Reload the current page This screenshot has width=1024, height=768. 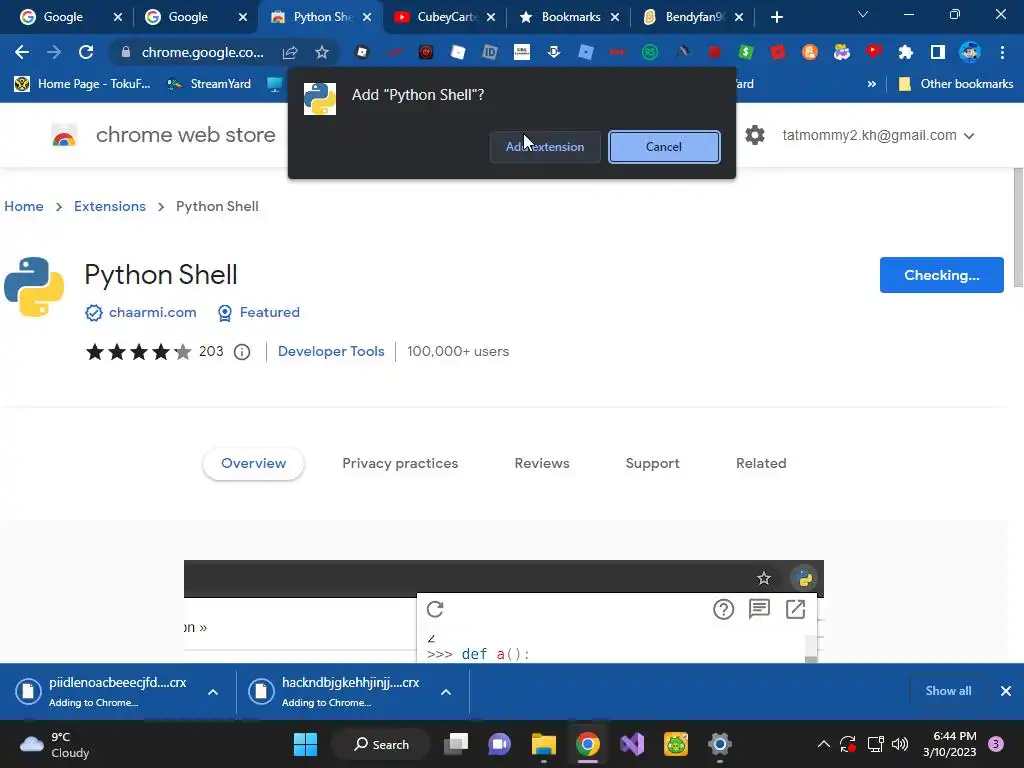[x=86, y=52]
